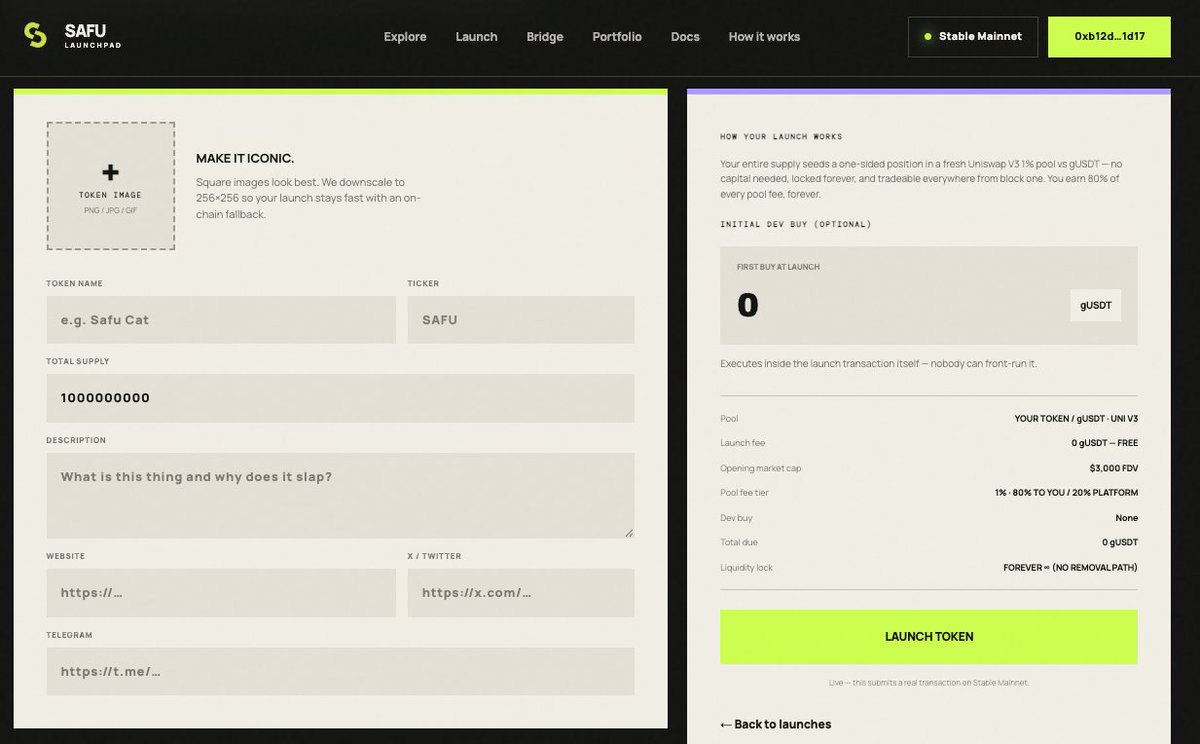Viewport: 1200px width, 744px height.
Task: Click the First buy at launch amount 0
Action: click(x=748, y=305)
